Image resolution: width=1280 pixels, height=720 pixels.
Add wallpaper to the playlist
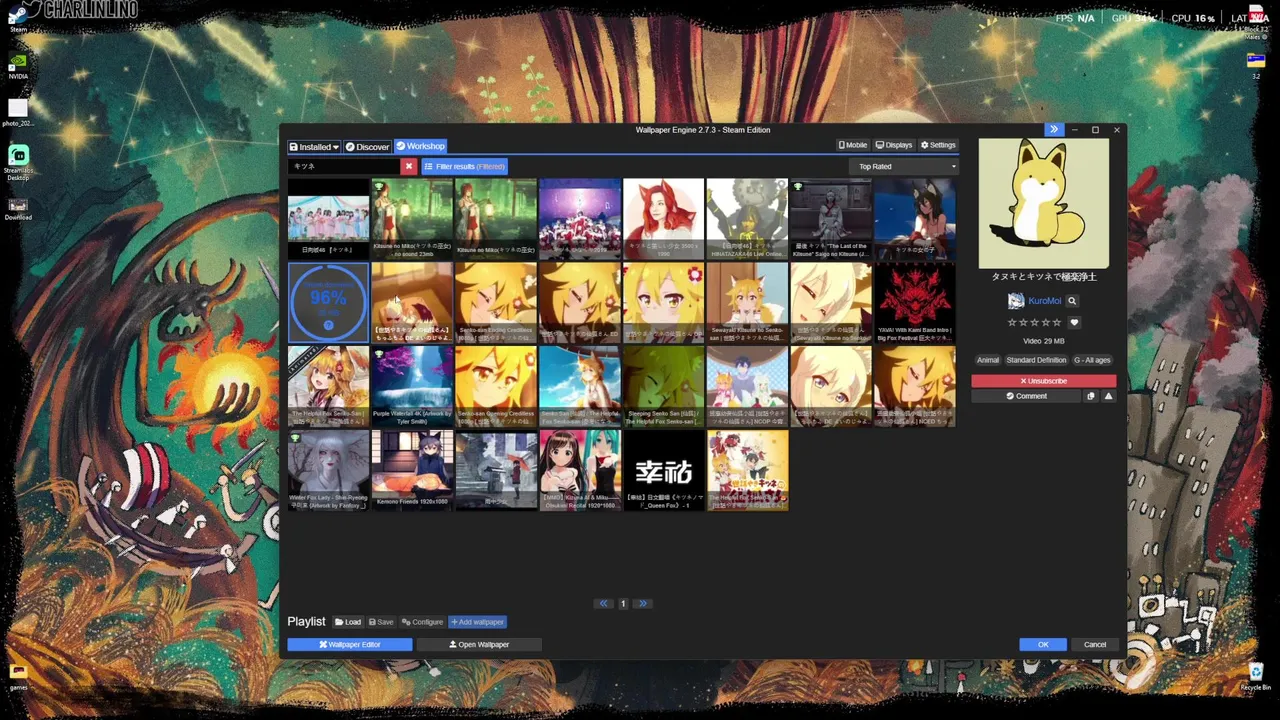477,622
